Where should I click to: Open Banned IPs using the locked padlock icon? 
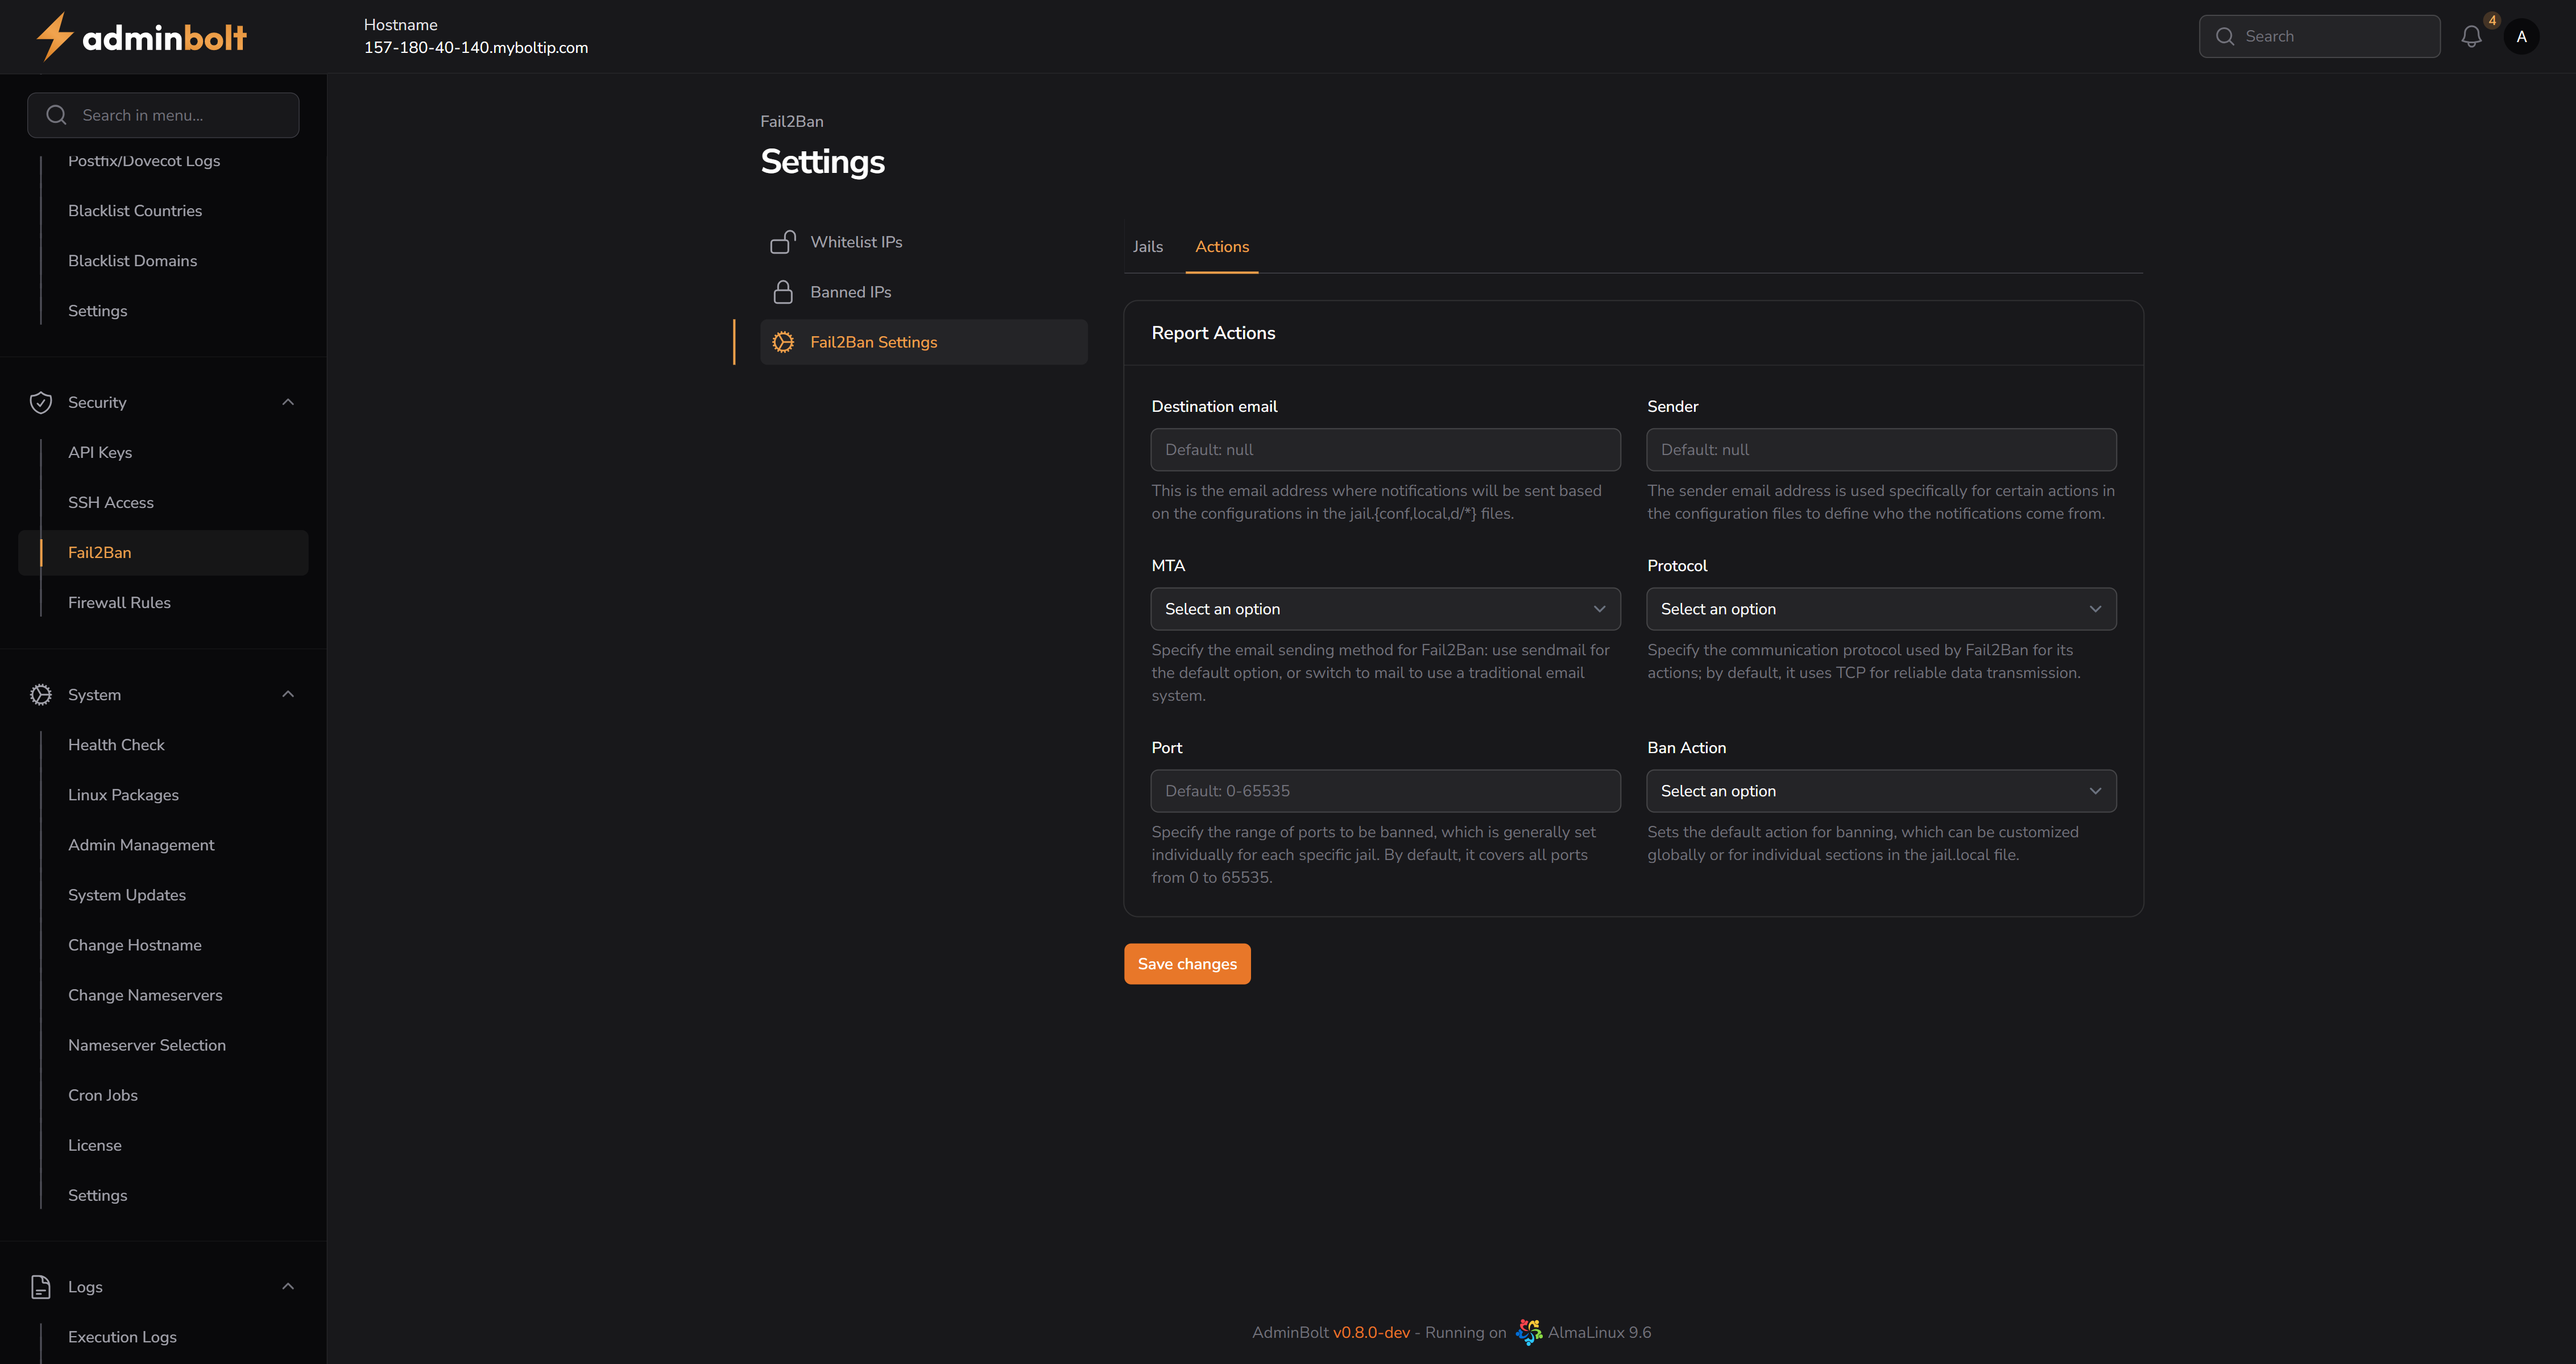point(783,291)
